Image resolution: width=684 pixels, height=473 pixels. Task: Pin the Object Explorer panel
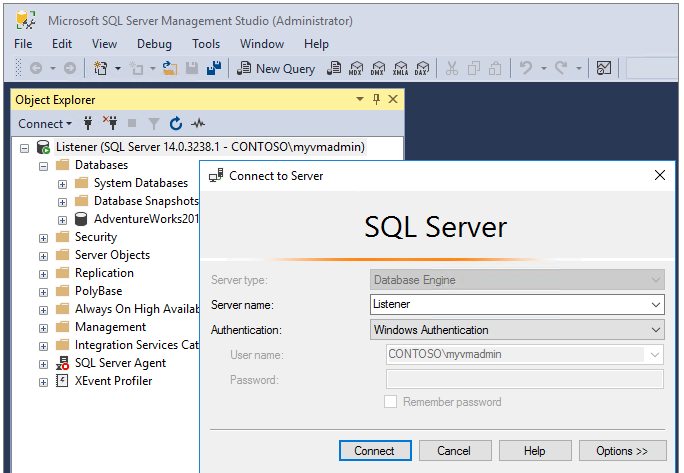coord(376,99)
